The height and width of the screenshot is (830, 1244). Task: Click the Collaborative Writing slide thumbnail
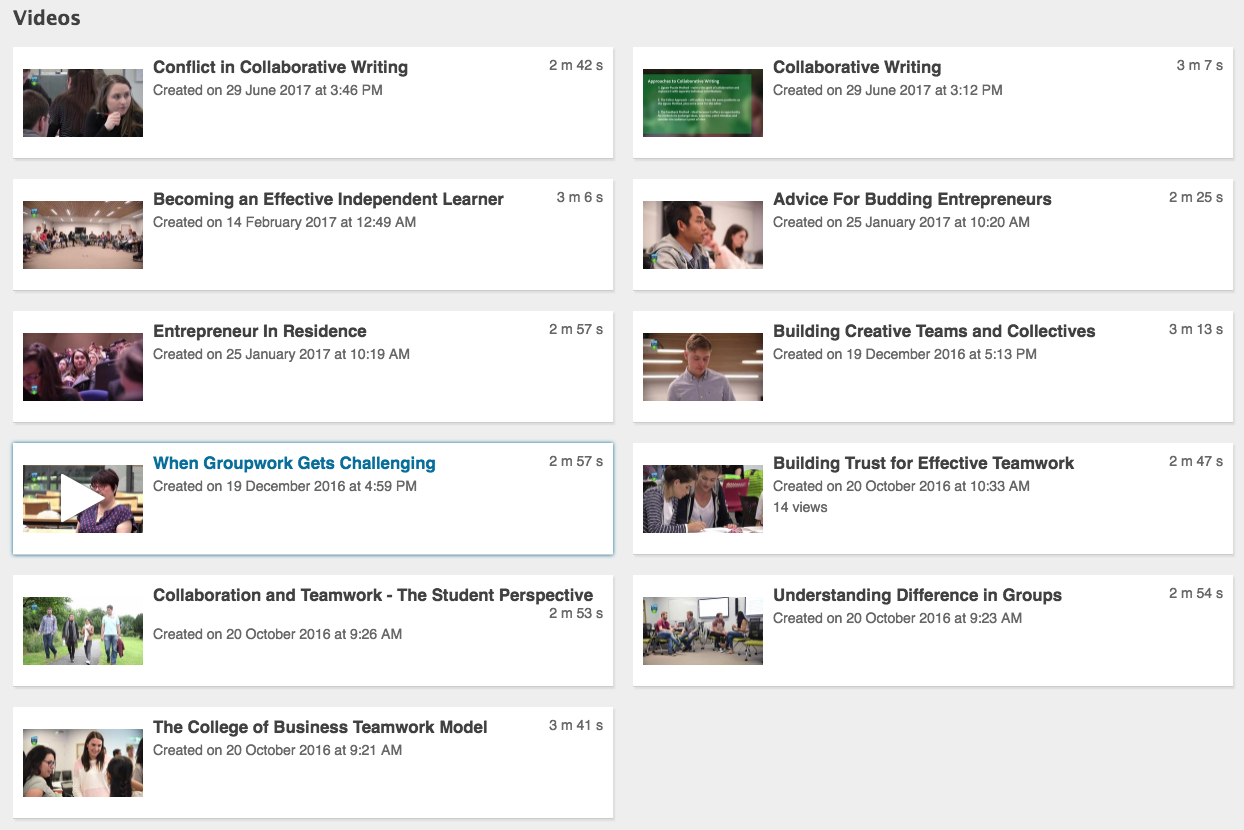(x=702, y=102)
